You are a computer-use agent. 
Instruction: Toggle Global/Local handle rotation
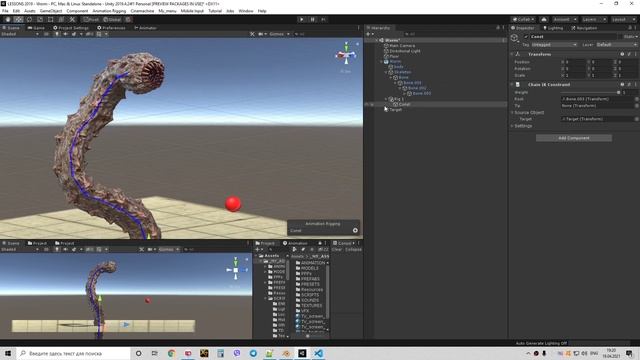pos(112,20)
